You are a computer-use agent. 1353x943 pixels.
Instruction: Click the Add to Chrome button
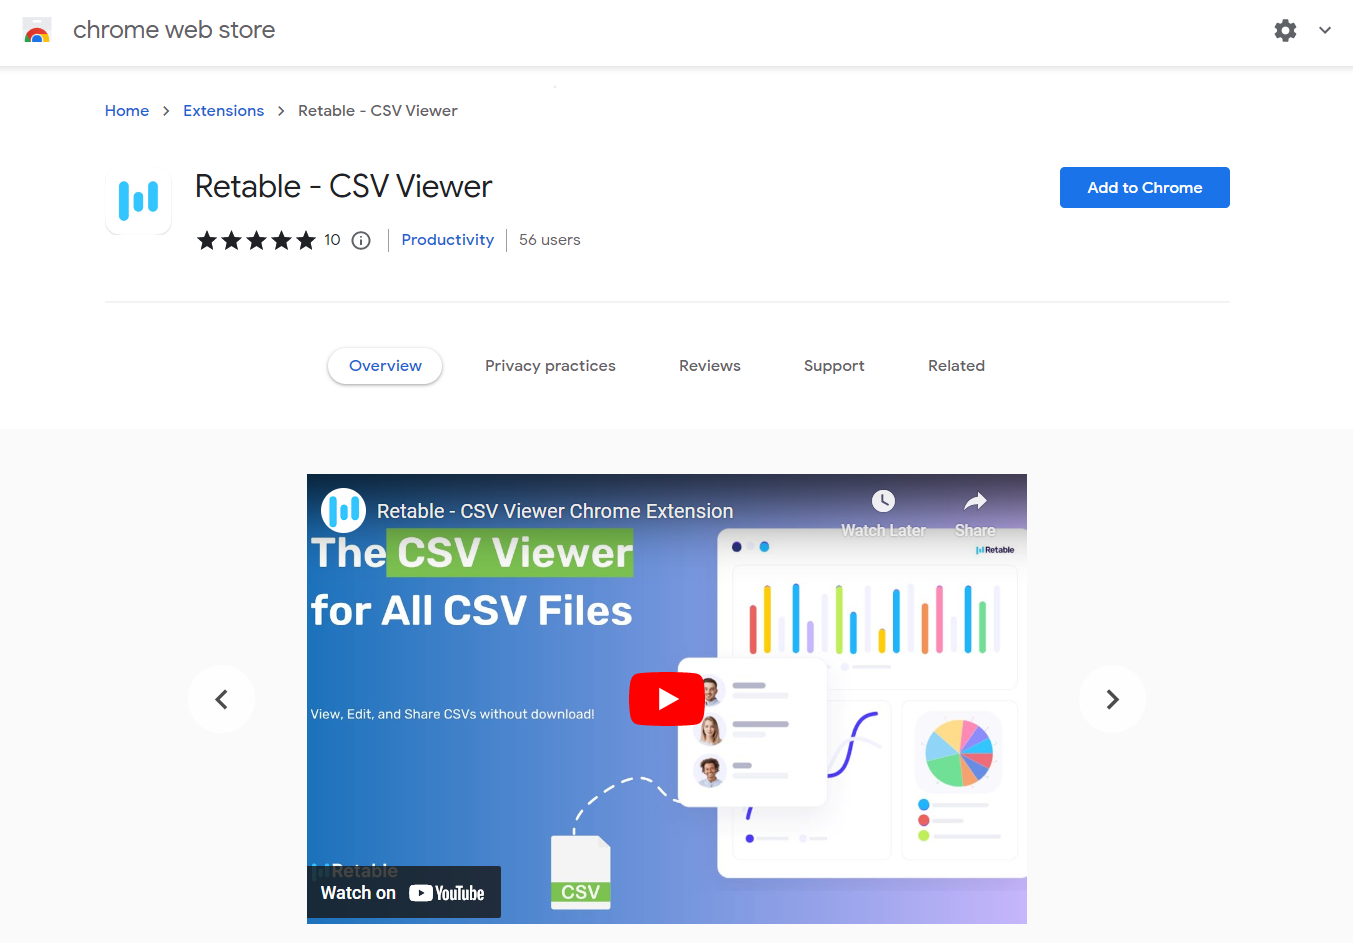tap(1144, 188)
